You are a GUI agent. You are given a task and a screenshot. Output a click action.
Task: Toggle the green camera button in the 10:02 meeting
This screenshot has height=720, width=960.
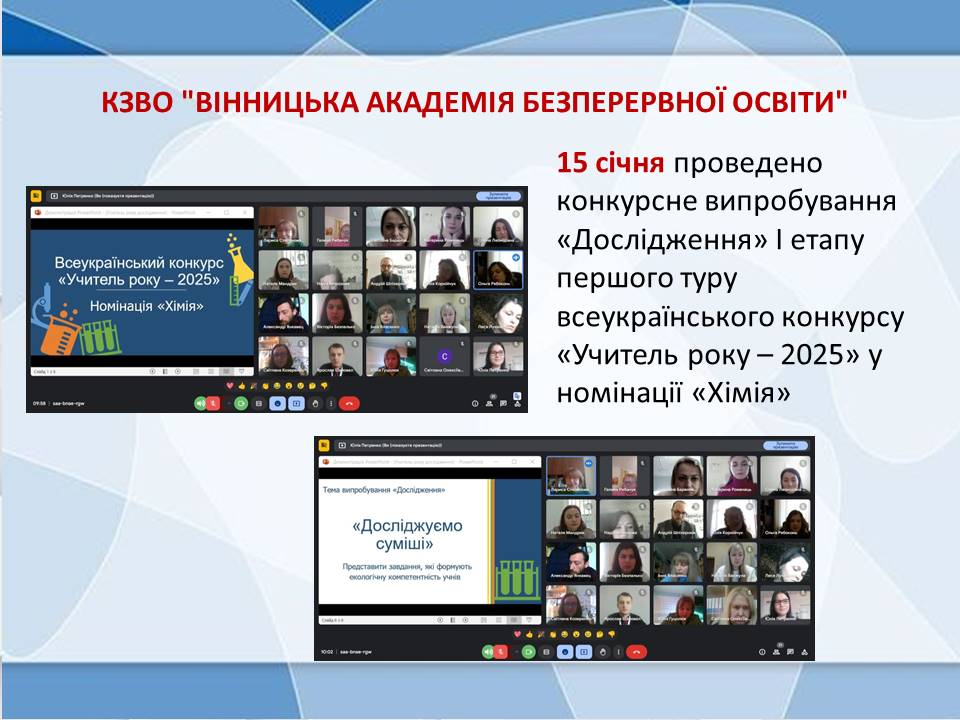(528, 652)
